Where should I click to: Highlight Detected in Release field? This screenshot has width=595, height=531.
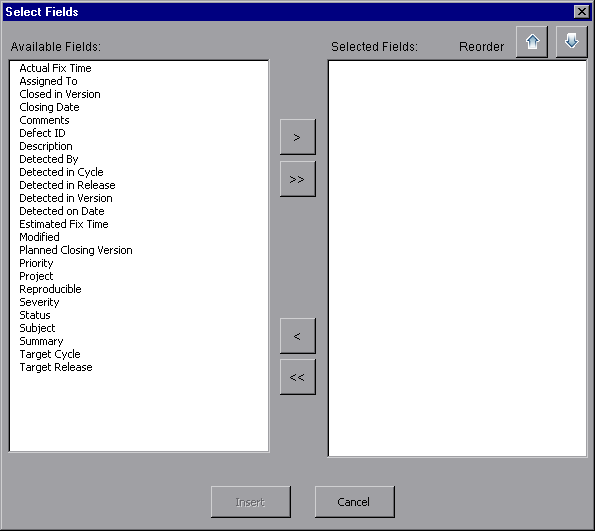click(x=68, y=185)
